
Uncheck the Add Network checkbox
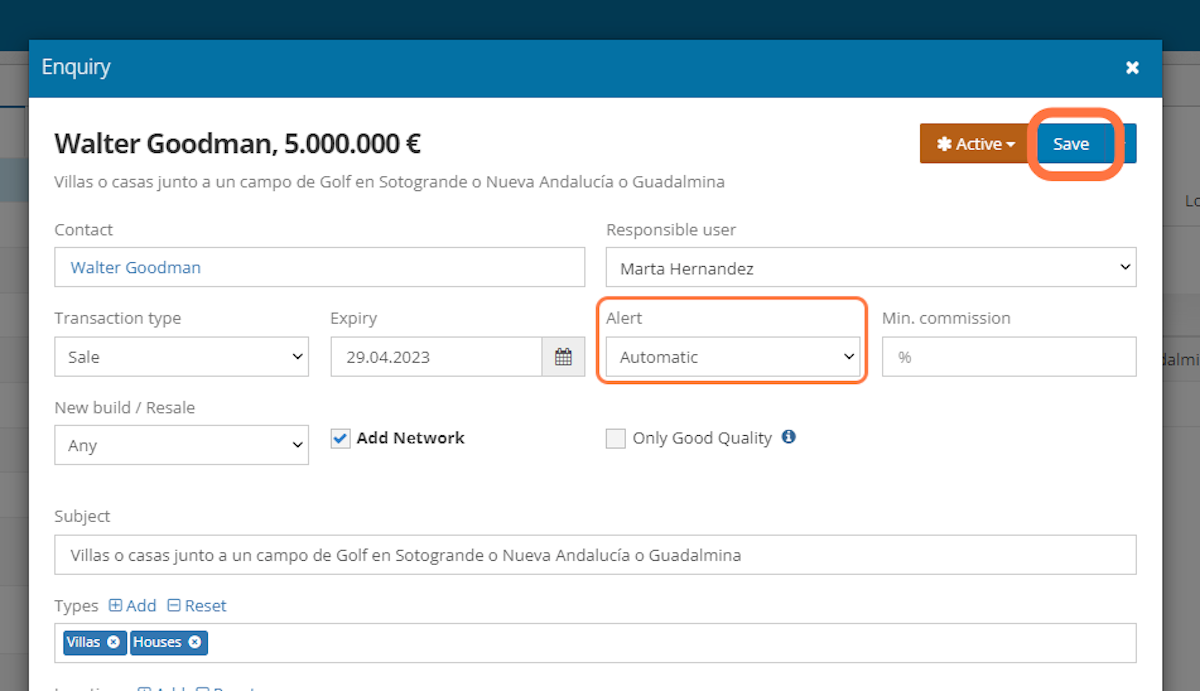(x=341, y=437)
